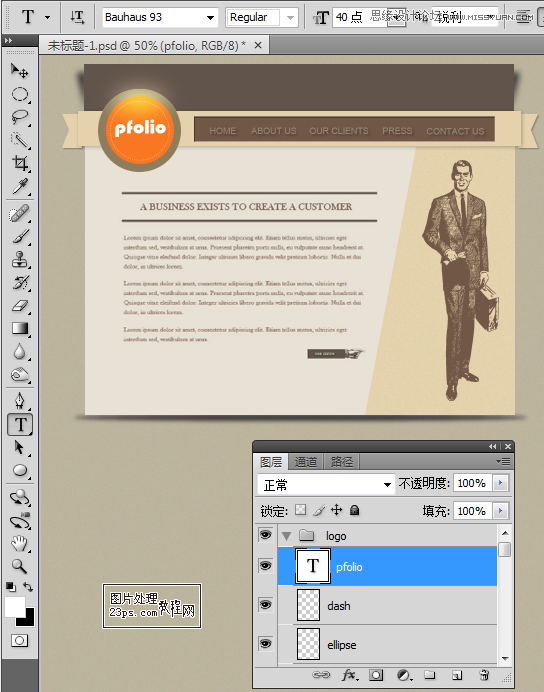Switch to the Channels tab

(306, 462)
